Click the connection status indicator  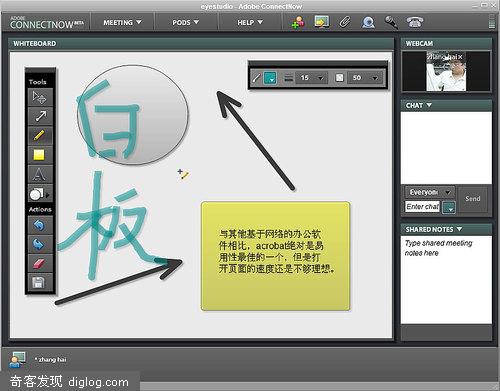click(x=492, y=22)
